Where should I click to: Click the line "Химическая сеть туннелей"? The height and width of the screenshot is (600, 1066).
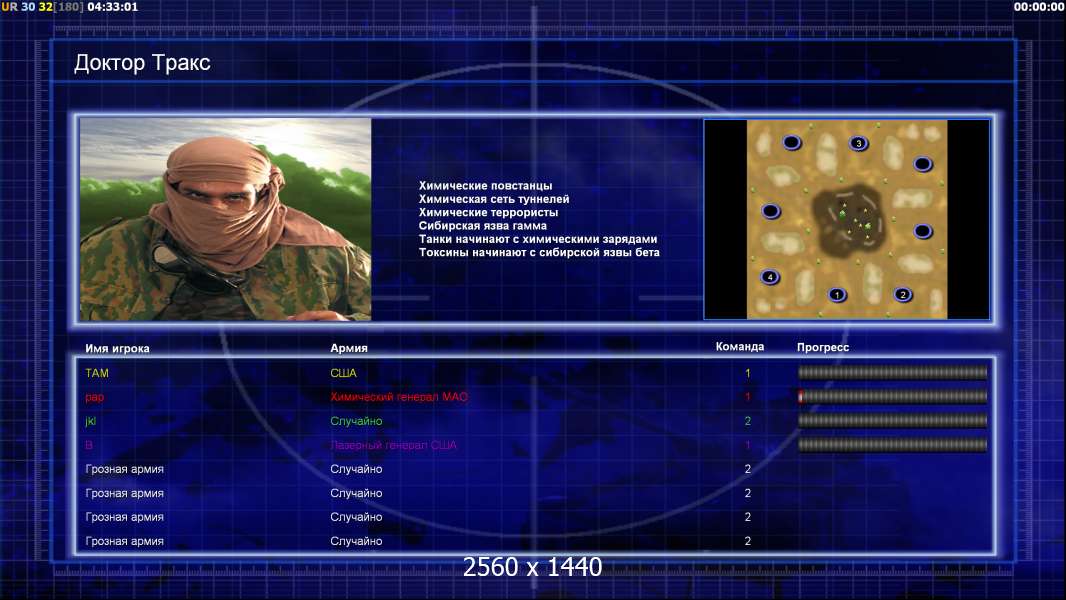pos(494,199)
